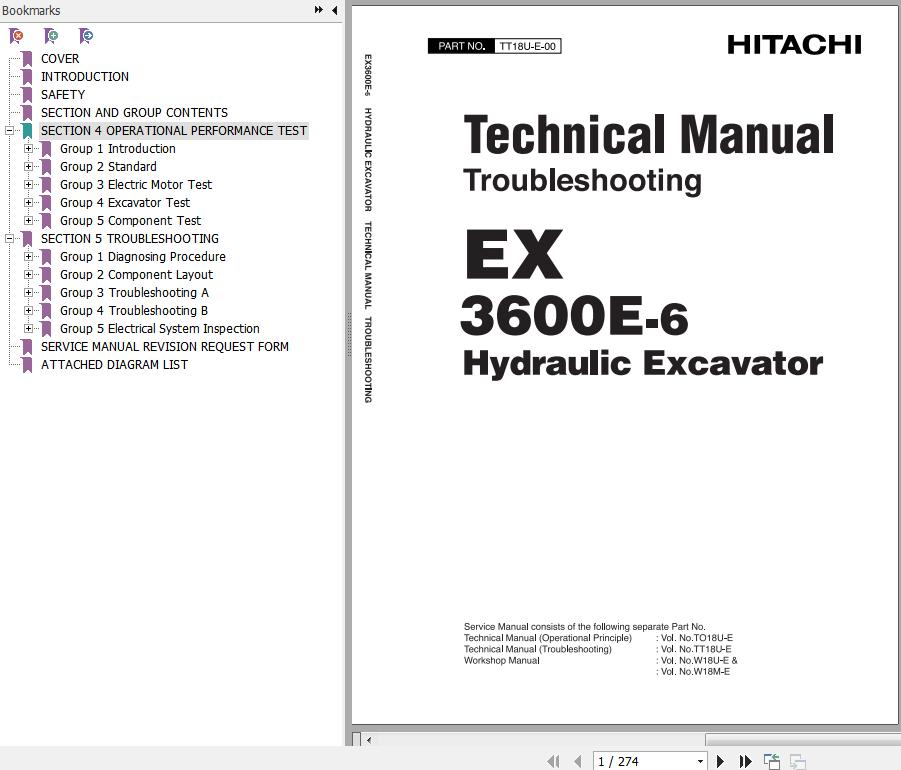
Task: Expand Group 2 Standard
Action: click(x=28, y=167)
